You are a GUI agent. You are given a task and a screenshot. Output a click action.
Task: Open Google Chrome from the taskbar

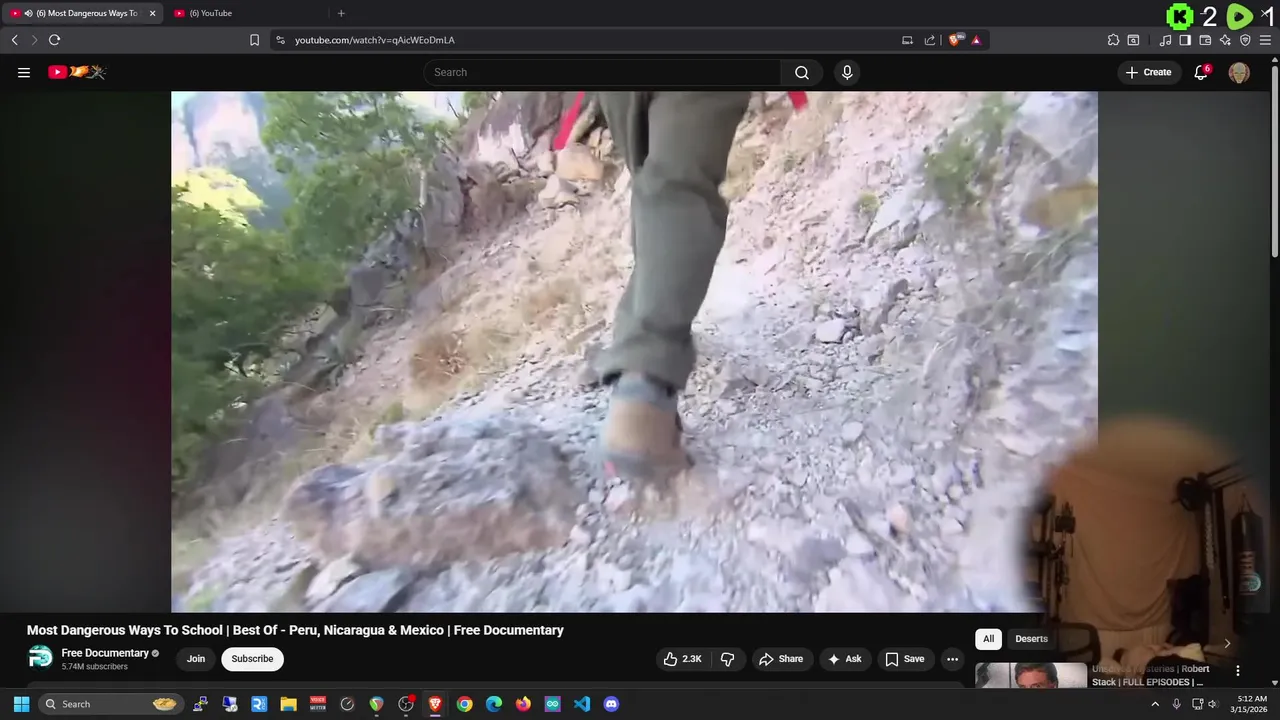(465, 704)
